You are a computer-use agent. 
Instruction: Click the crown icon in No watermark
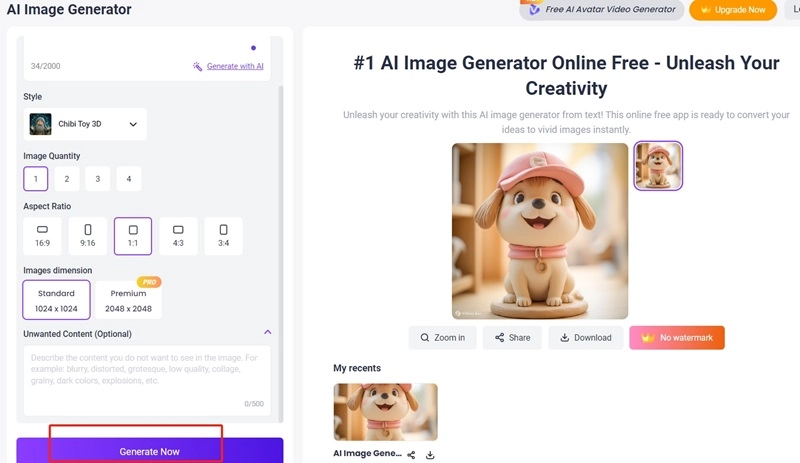tap(648, 337)
